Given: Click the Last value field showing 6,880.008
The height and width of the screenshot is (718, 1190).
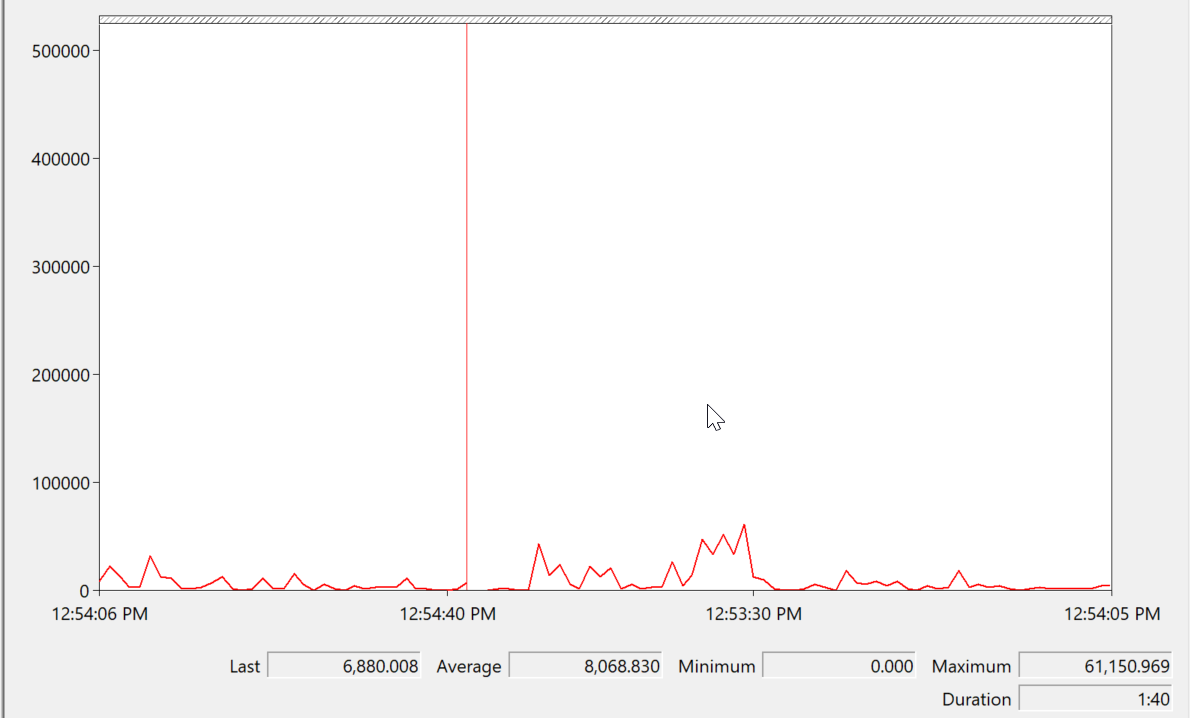Looking at the screenshot, I should [x=345, y=665].
